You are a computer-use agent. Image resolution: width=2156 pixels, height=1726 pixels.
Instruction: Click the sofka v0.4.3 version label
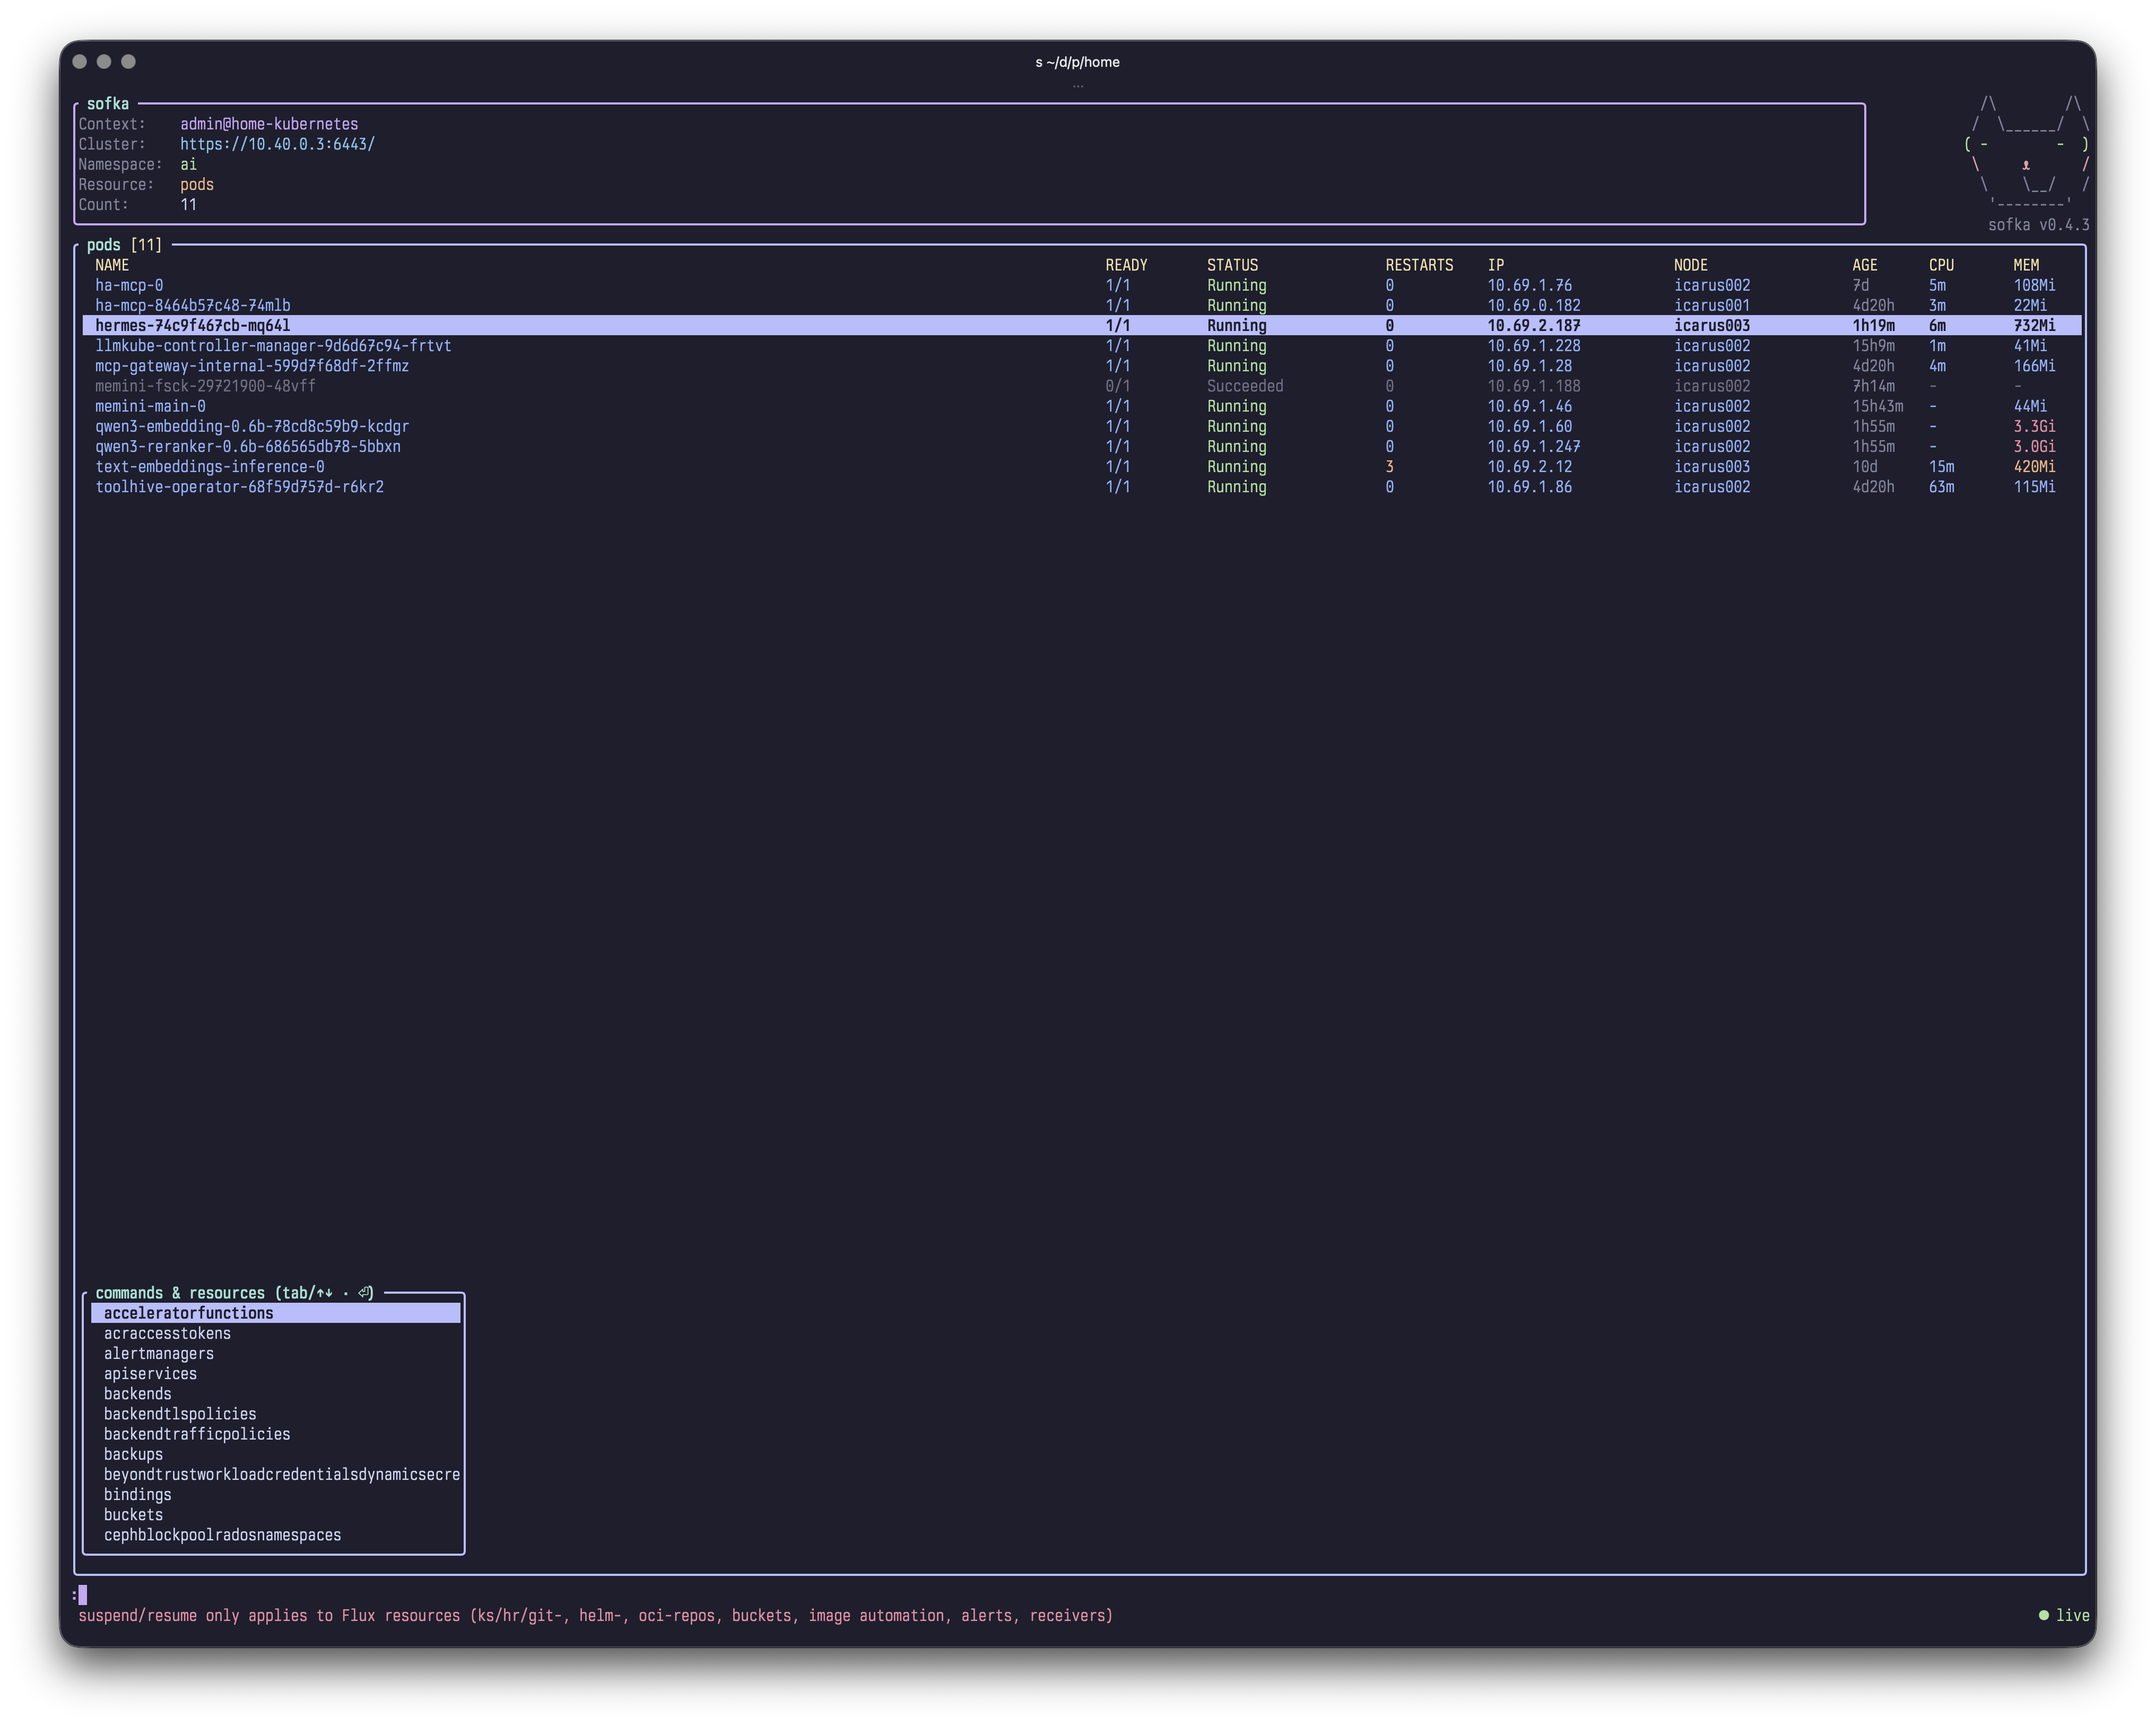point(2038,225)
